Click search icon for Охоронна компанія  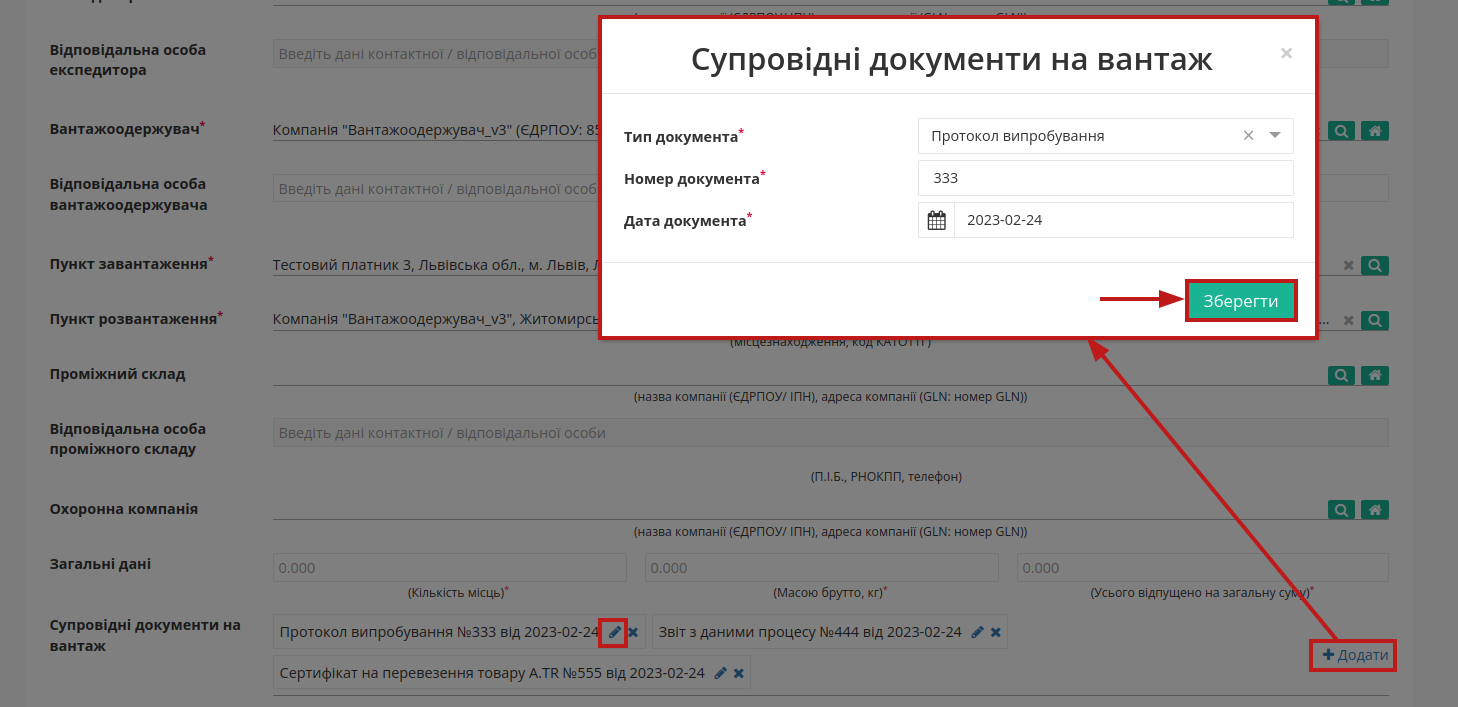(x=1342, y=510)
